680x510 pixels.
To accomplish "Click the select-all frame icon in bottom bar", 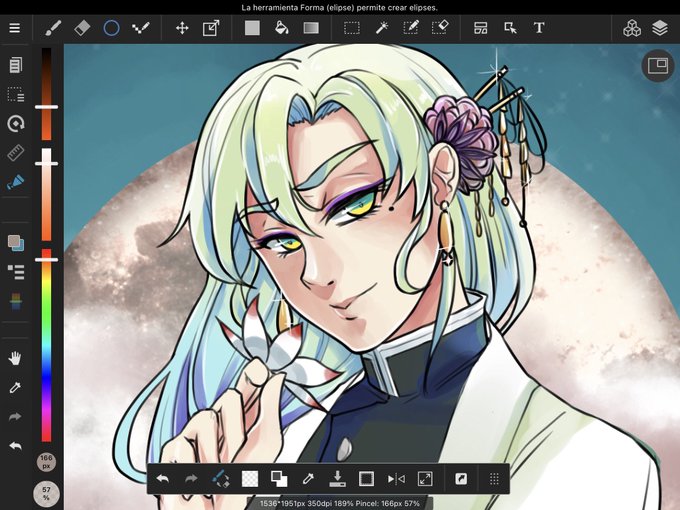I will [x=366, y=479].
